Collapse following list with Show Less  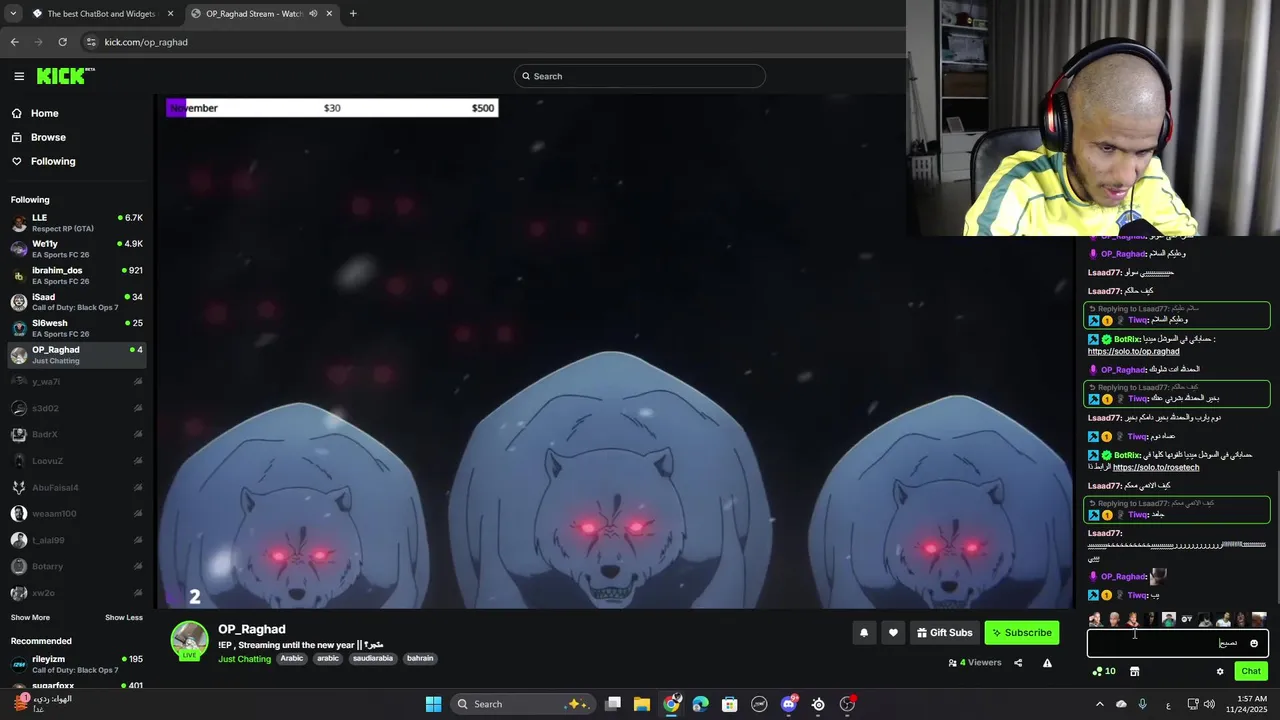coord(124,618)
